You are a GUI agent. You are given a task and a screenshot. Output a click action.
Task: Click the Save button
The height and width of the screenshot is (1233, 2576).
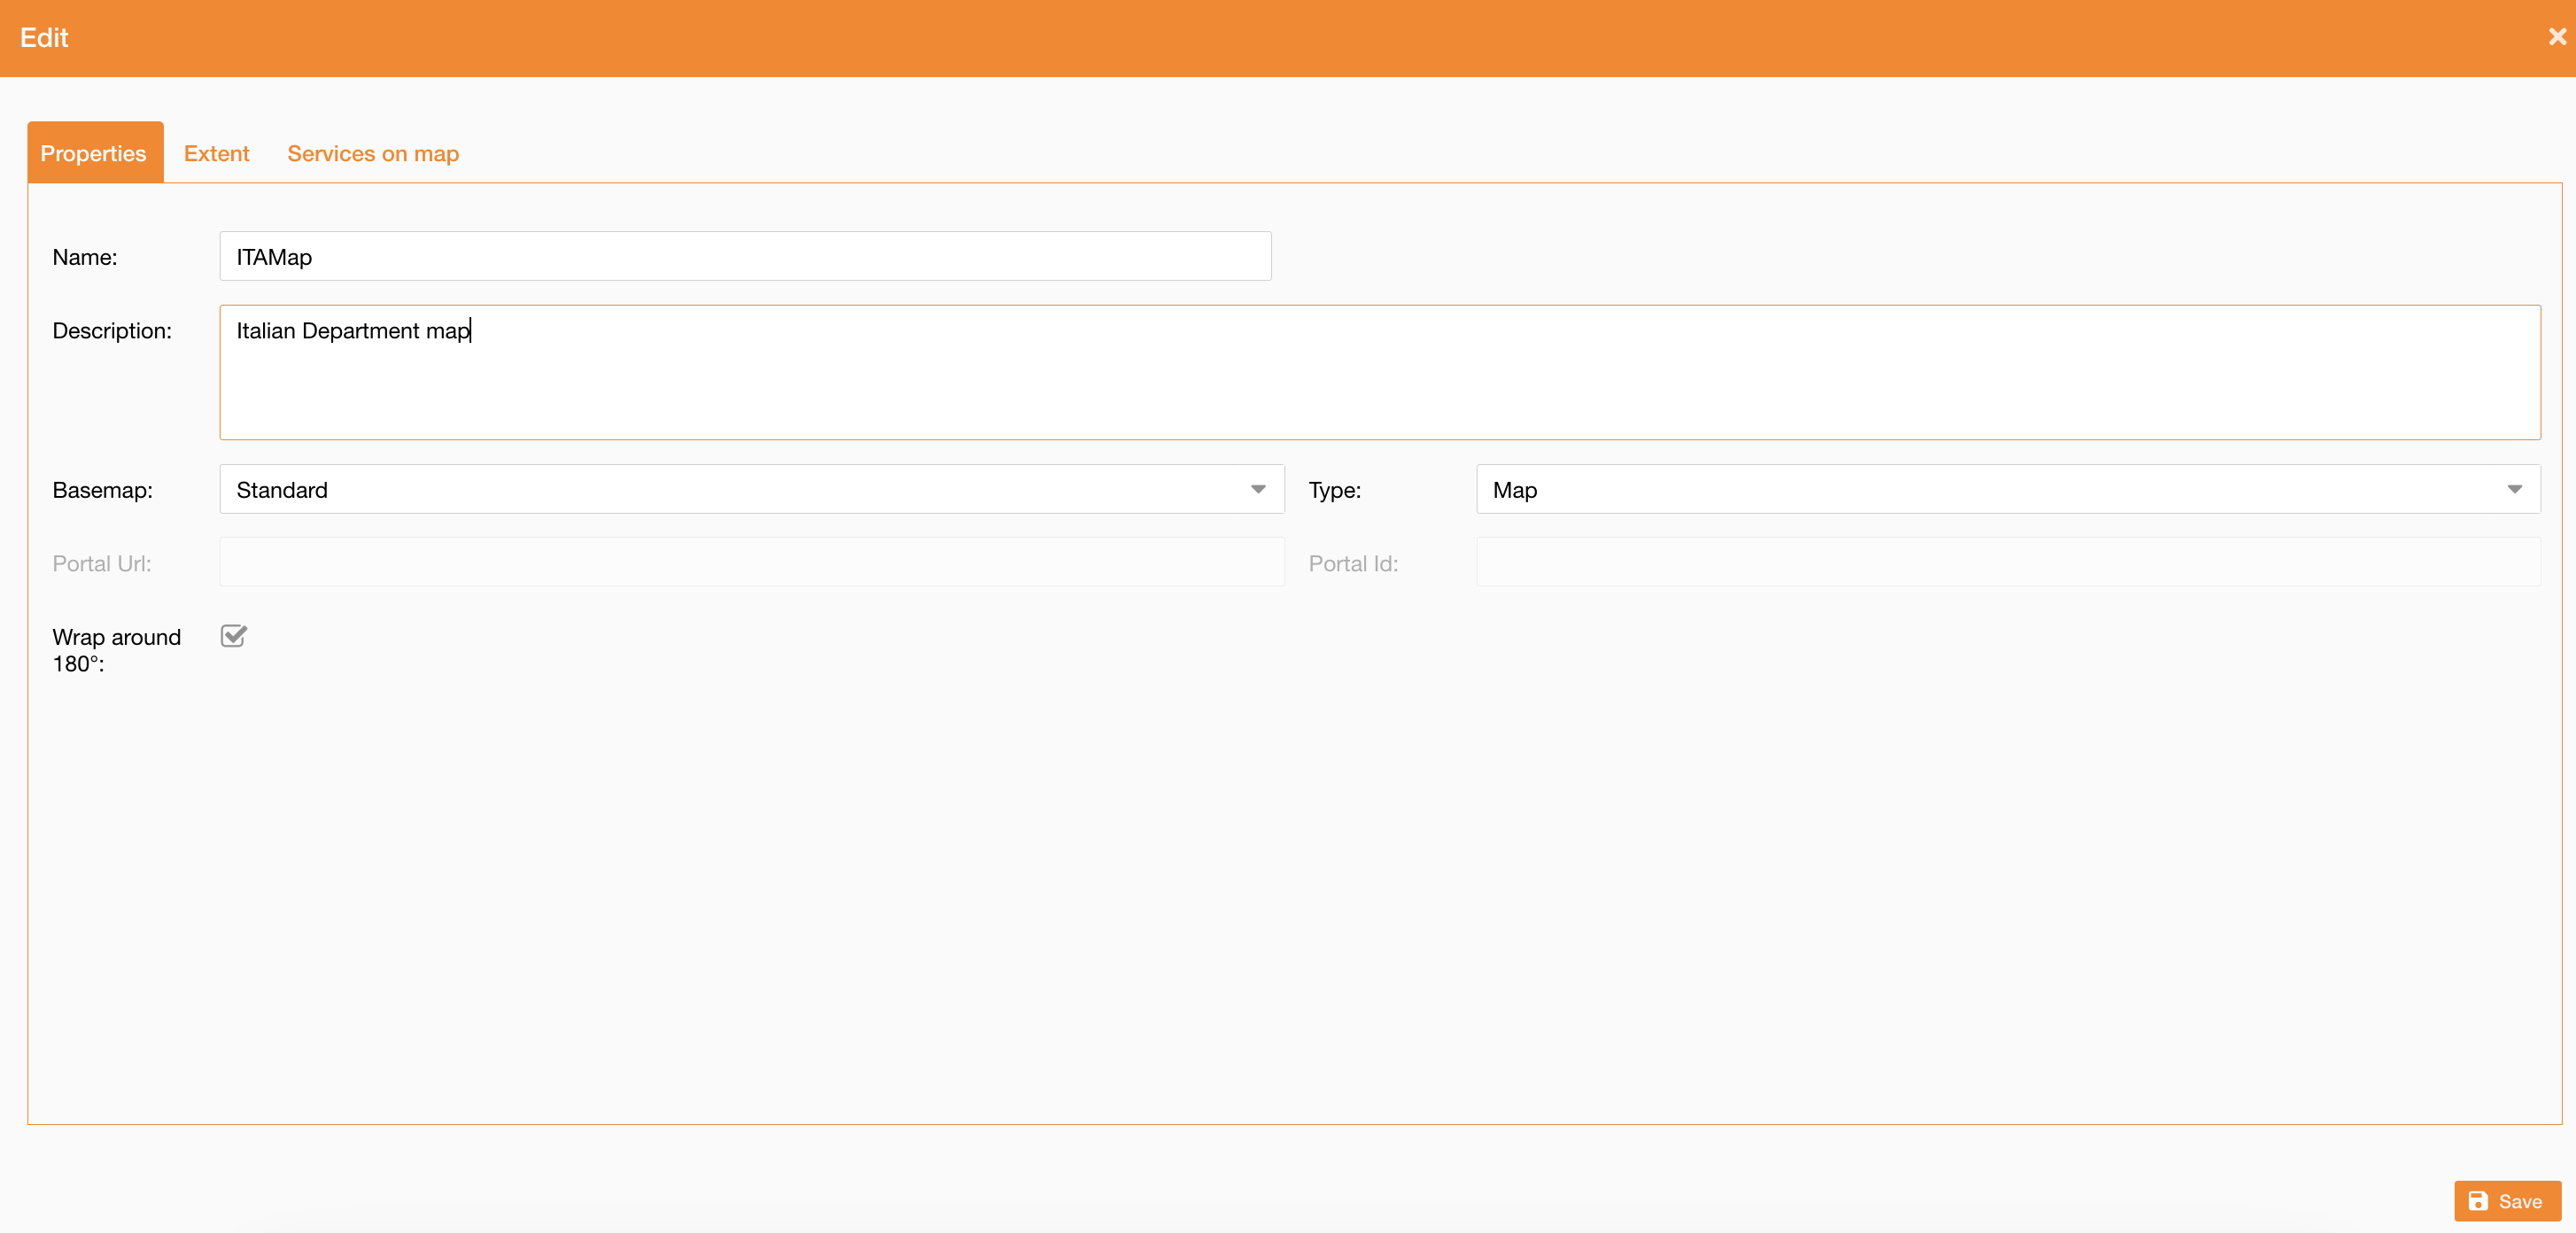2507,1201
